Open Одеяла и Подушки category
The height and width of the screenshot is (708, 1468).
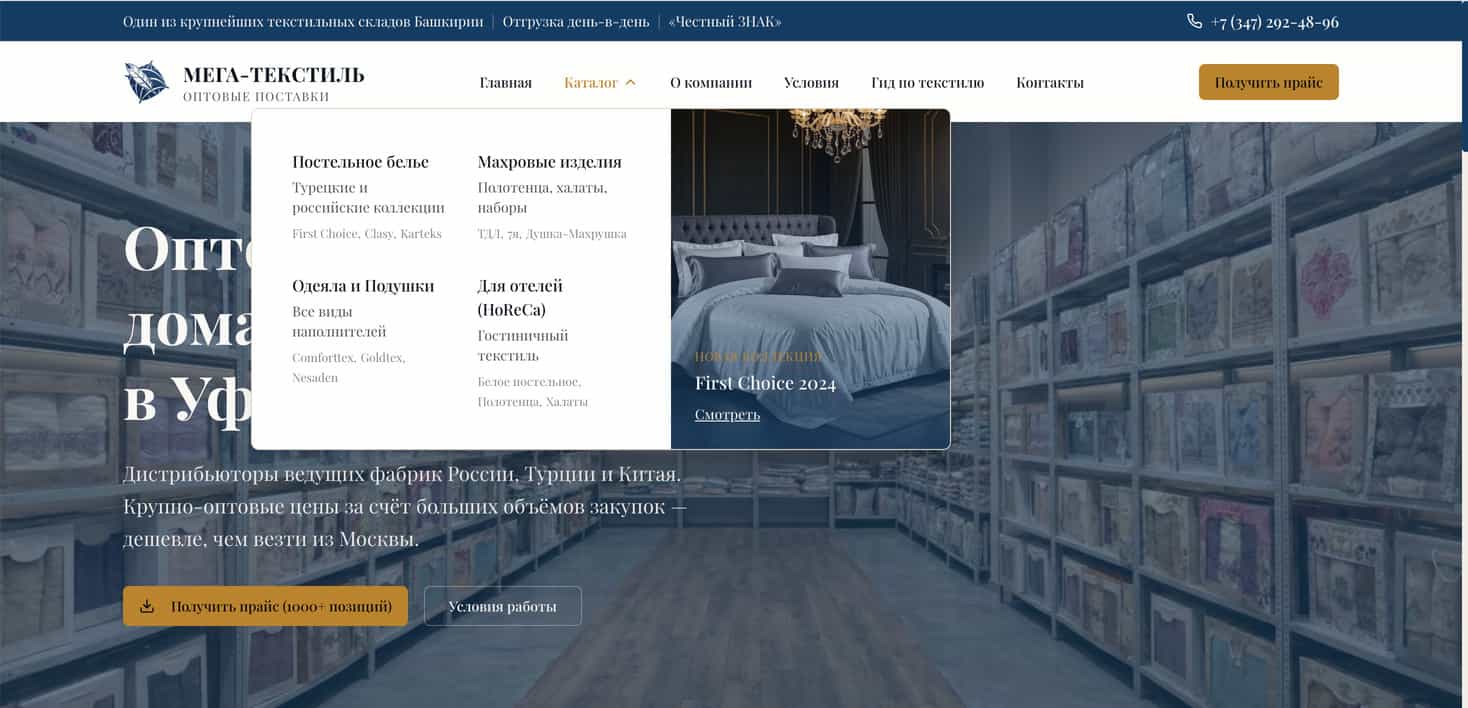pyautogui.click(x=363, y=286)
